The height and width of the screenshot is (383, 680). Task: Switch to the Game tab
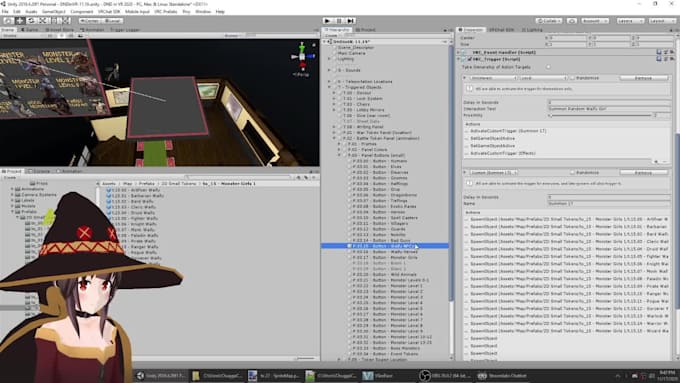[30, 30]
